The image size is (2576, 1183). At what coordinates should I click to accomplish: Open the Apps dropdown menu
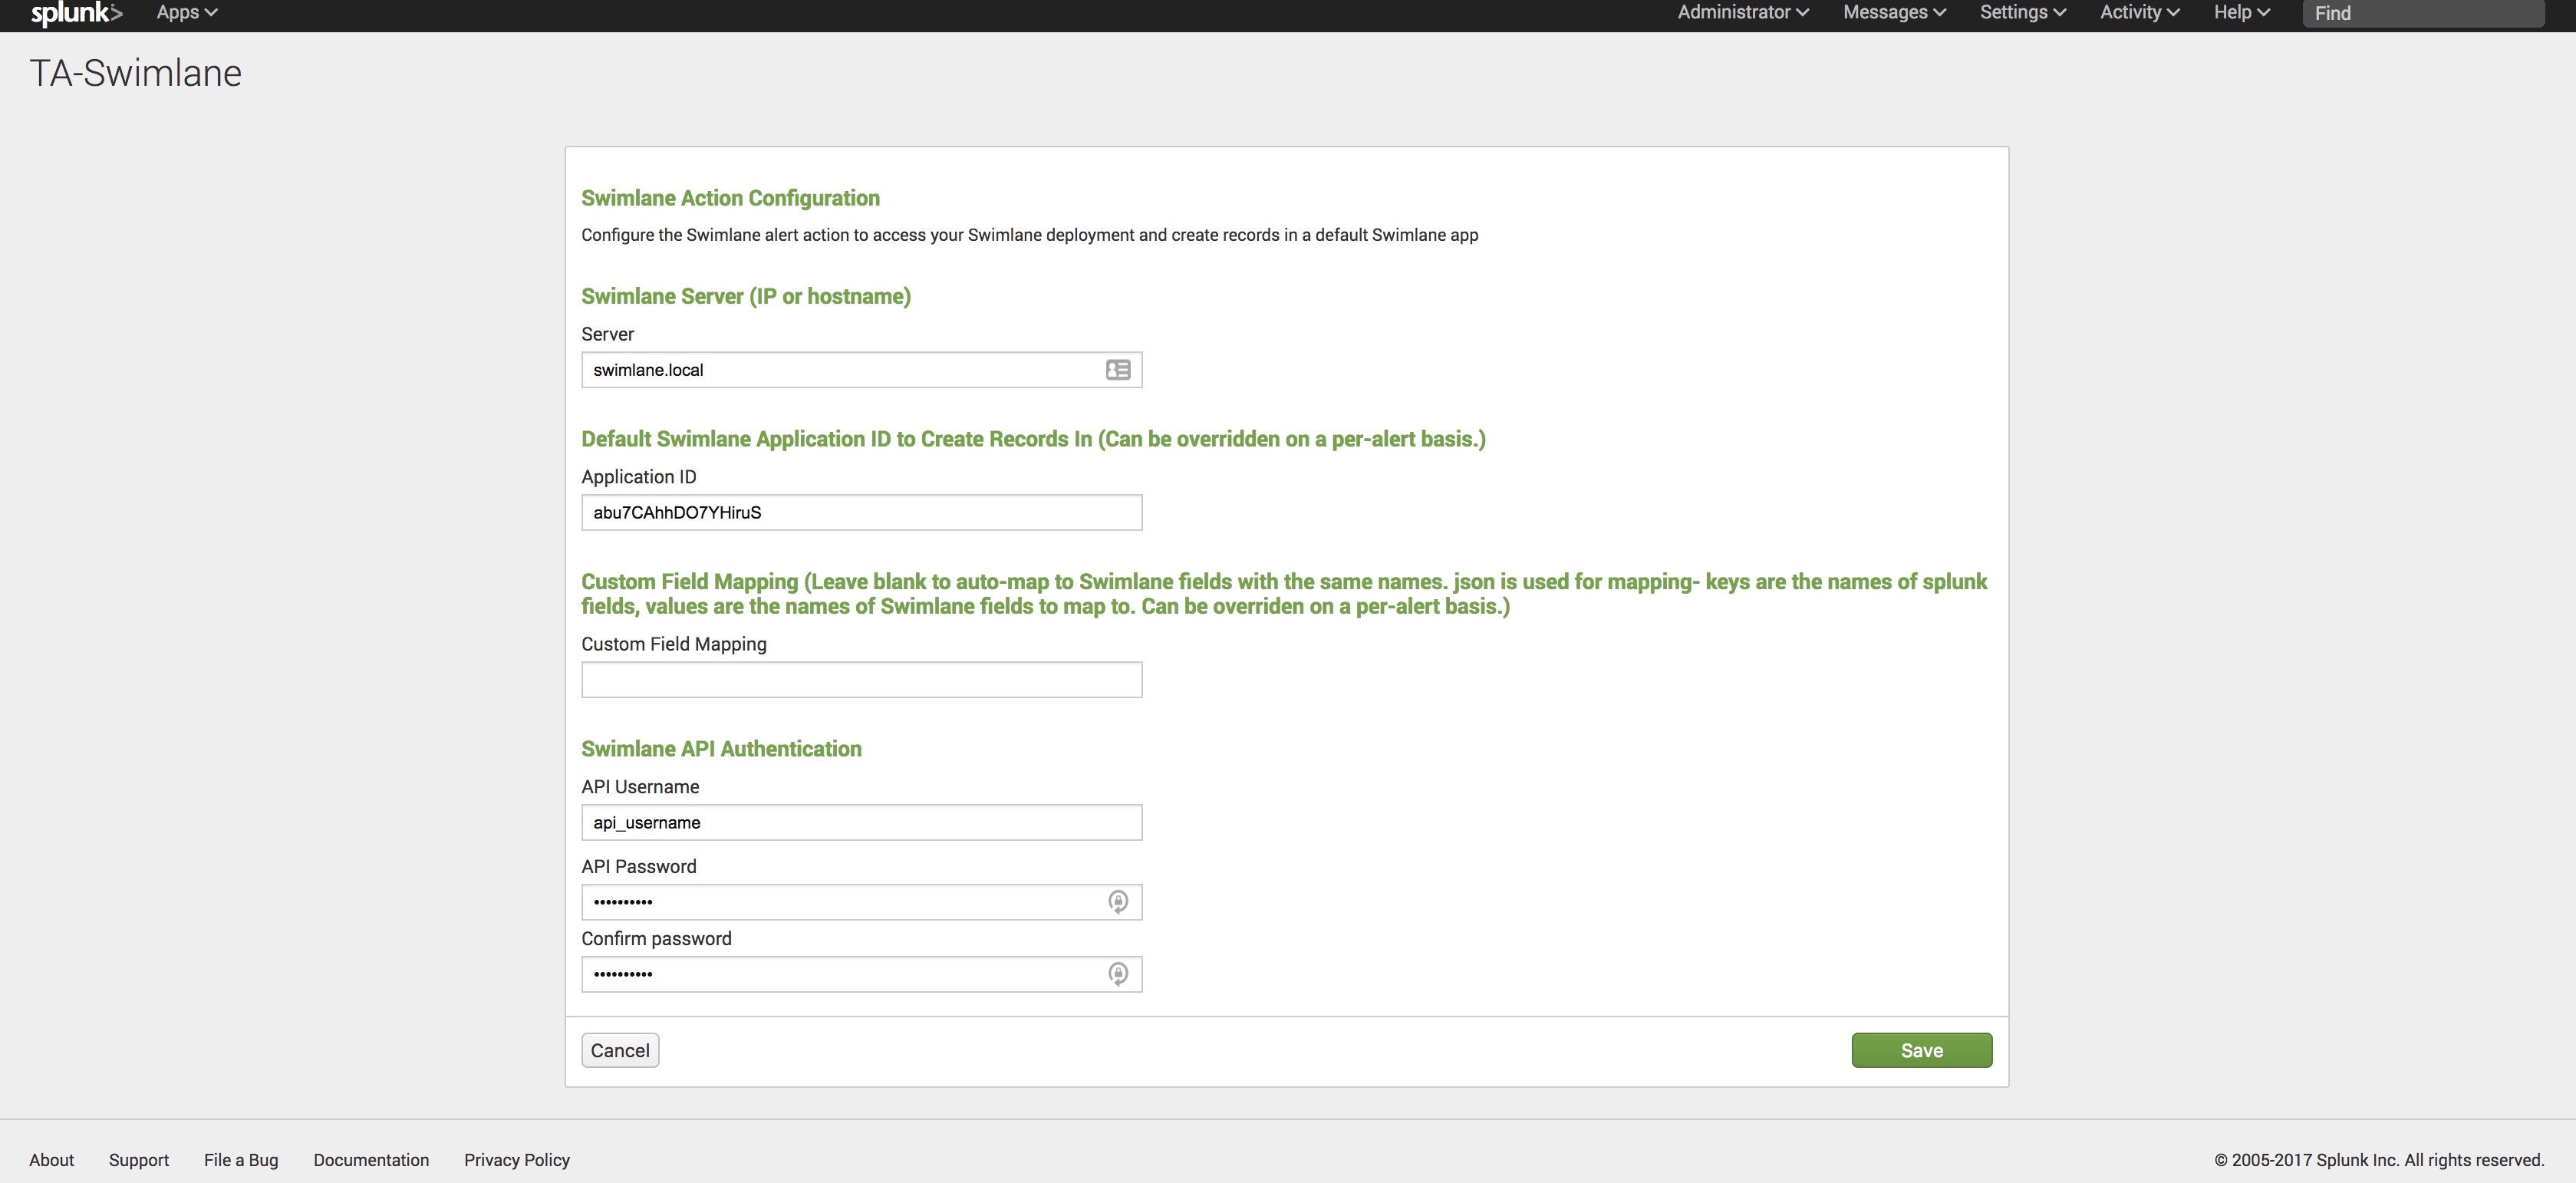point(187,12)
